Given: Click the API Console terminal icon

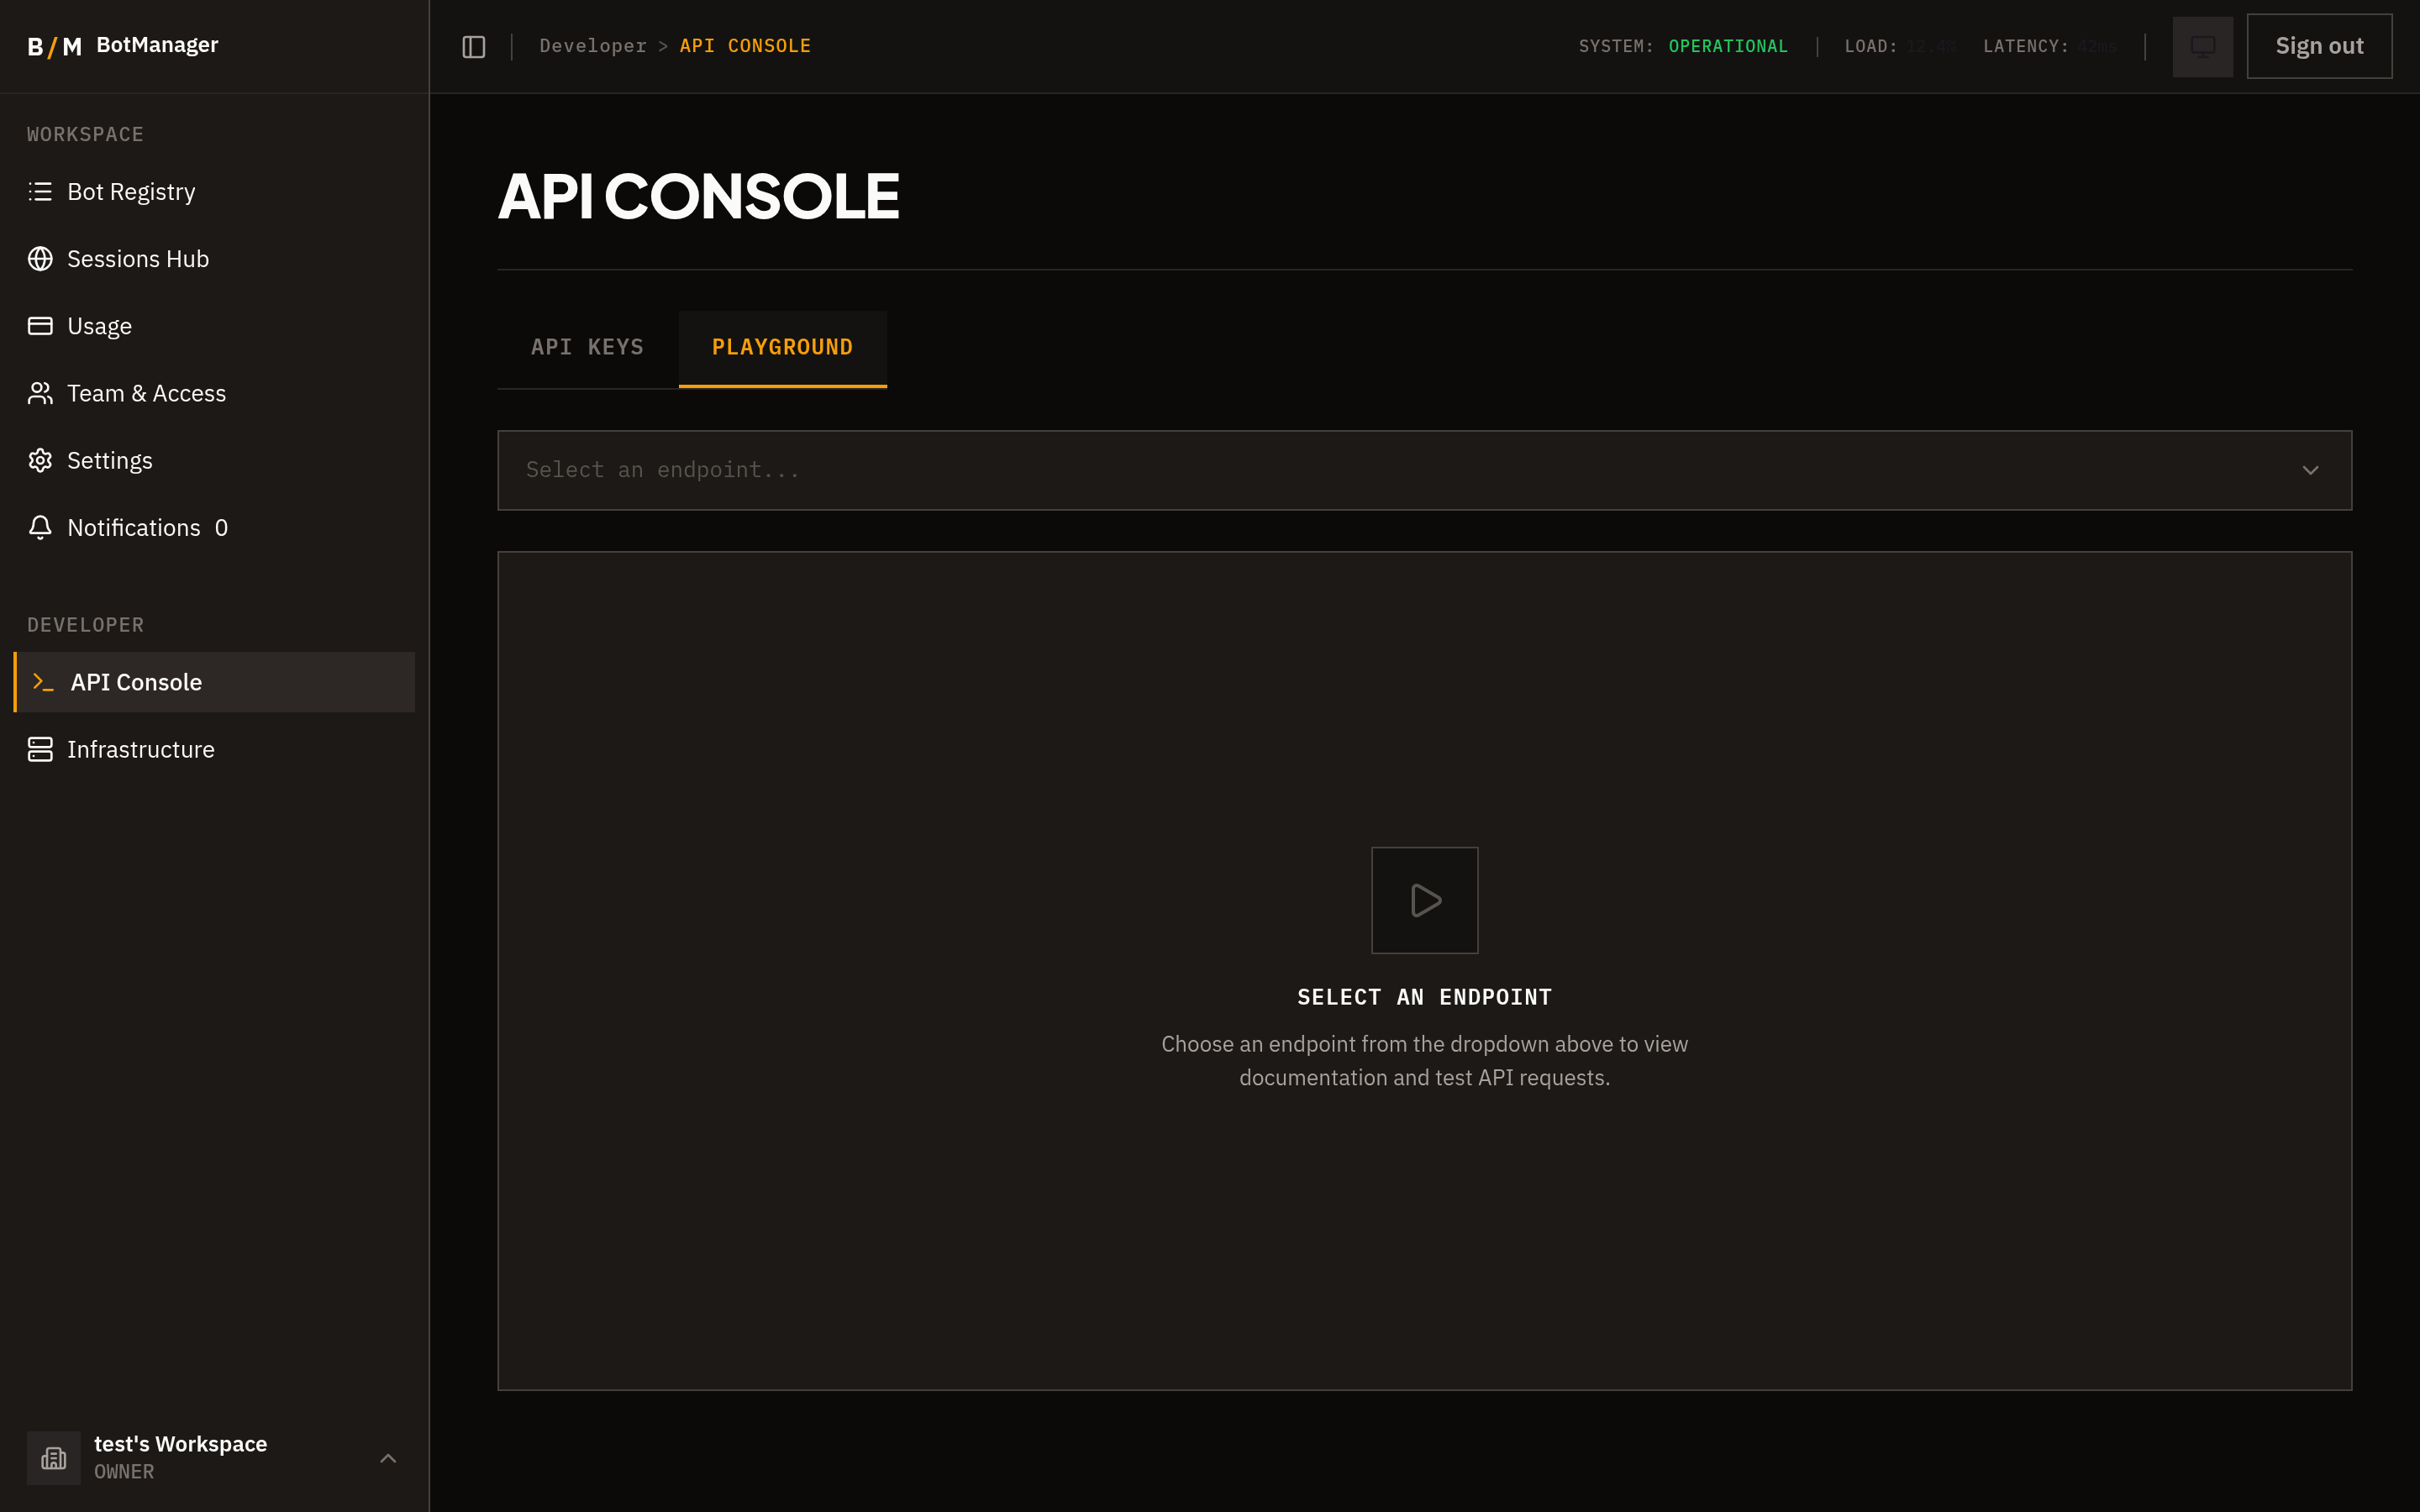Looking at the screenshot, I should (x=43, y=682).
